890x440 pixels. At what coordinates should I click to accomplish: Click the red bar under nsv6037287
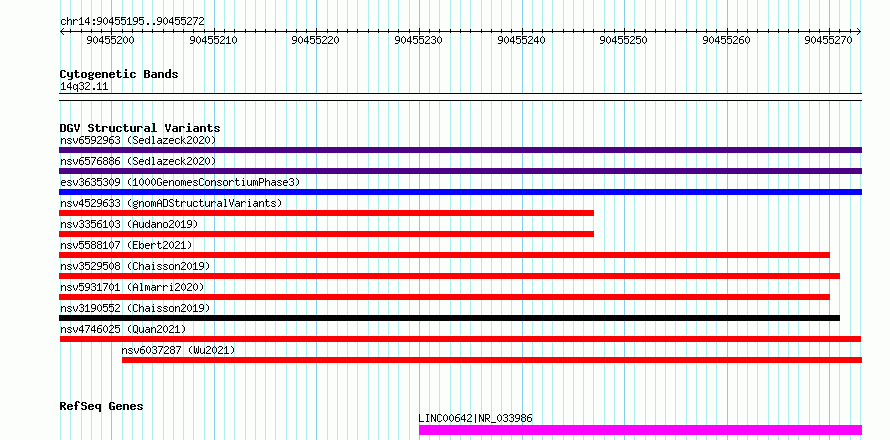tap(492, 360)
